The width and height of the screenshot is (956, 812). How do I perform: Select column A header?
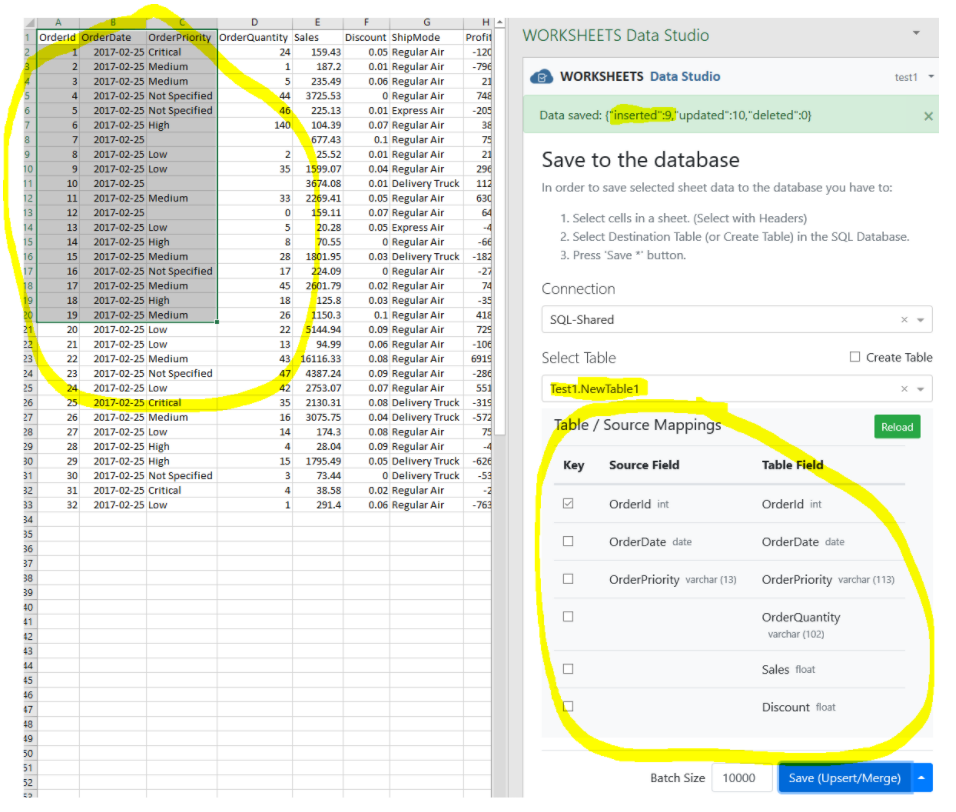coord(58,23)
